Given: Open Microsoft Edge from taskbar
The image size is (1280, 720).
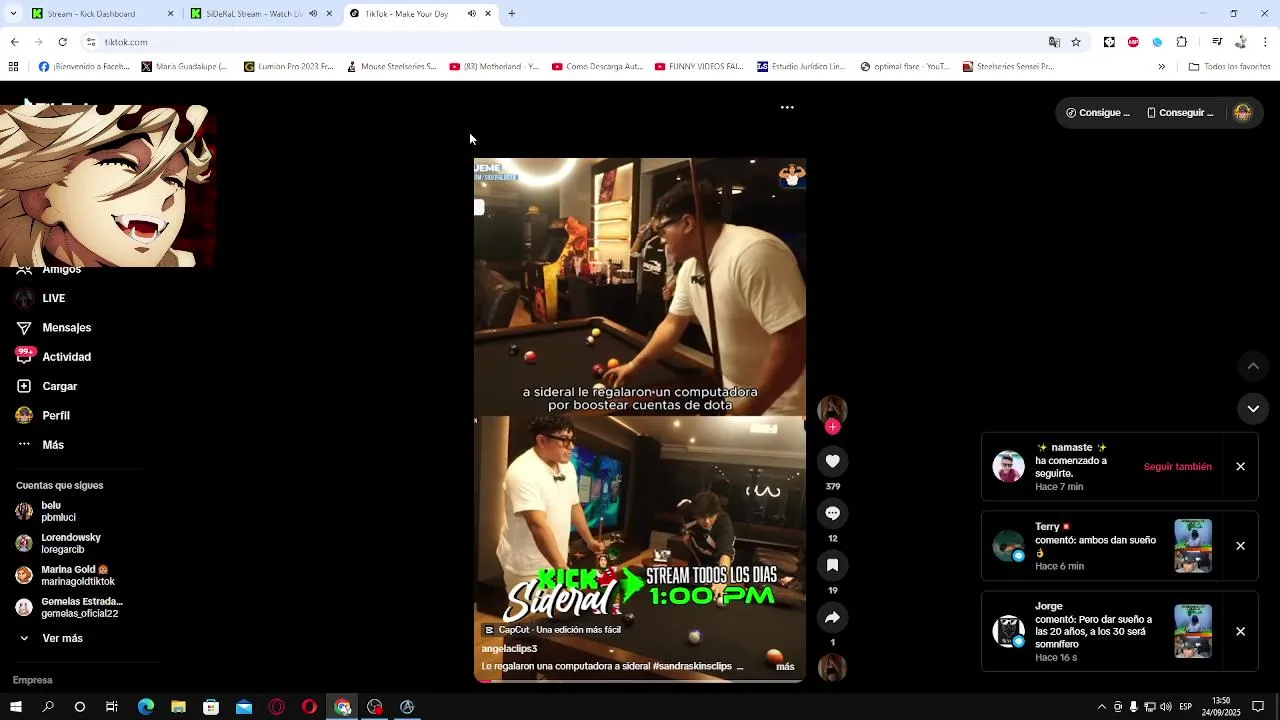Looking at the screenshot, I should (x=146, y=707).
